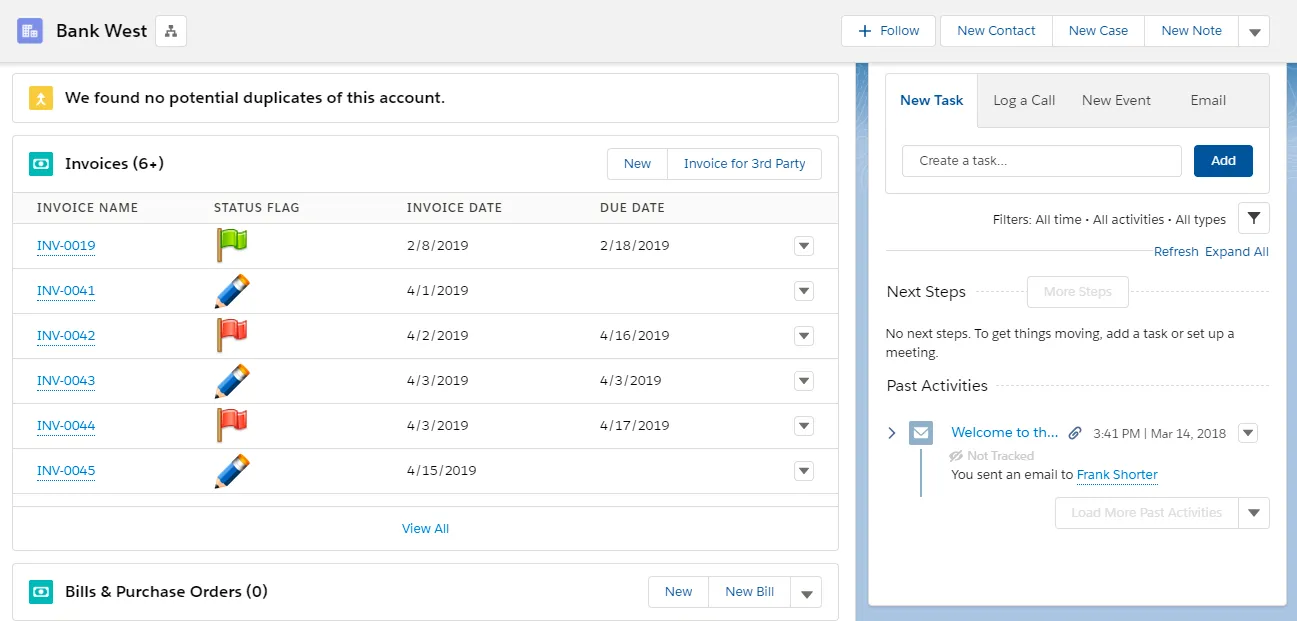1297x621 pixels.
Task: Switch to the New Task tab
Action: coord(932,100)
